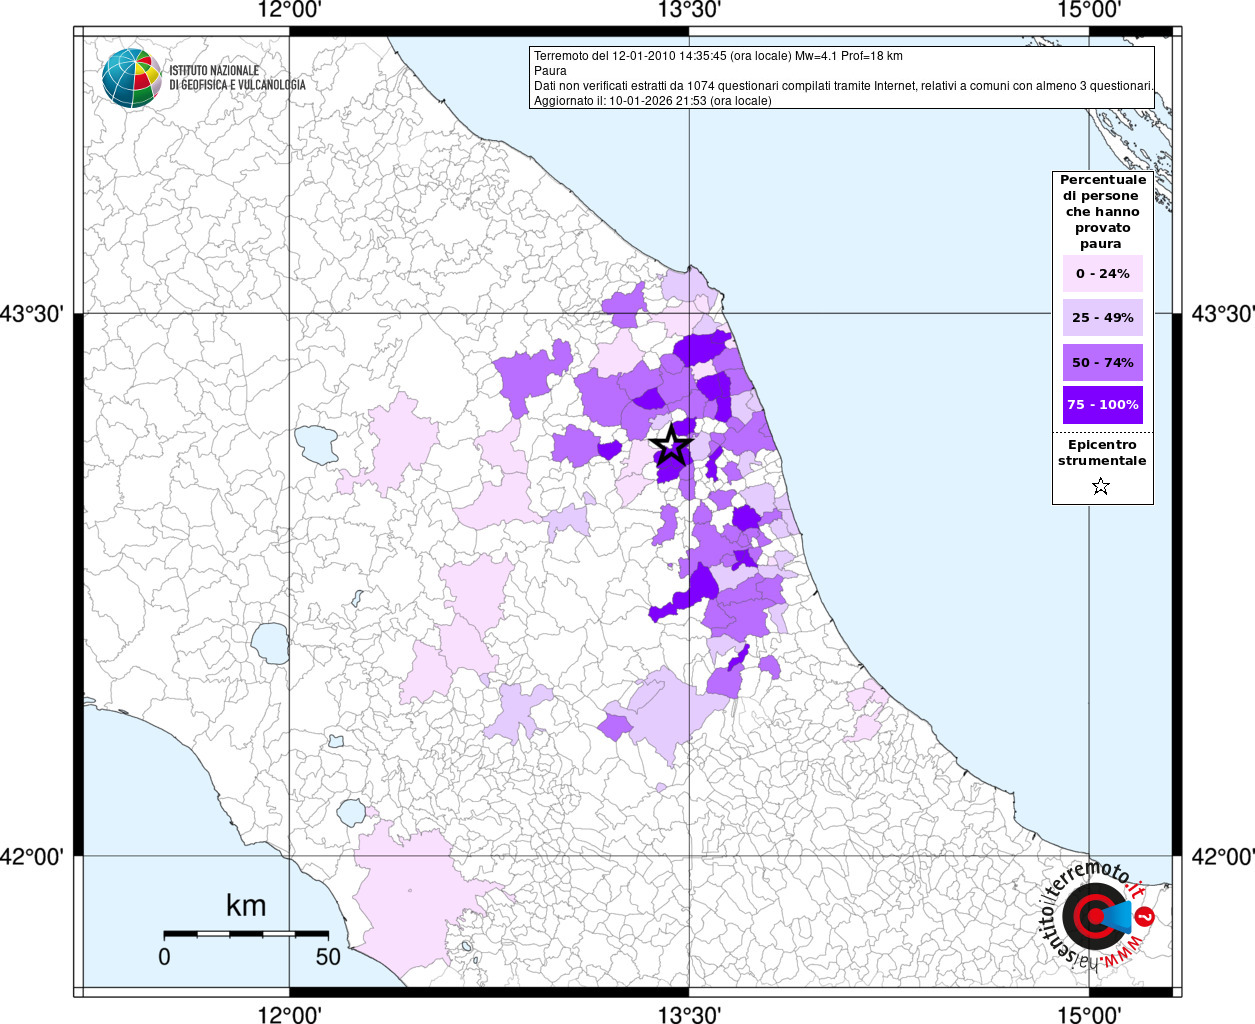Click the 13°30' longitude label at the top edge

689,10
